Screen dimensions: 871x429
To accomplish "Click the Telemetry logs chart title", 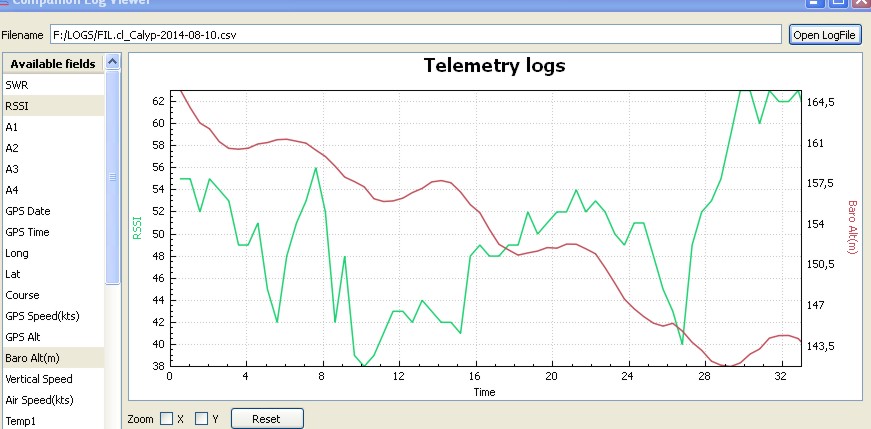I will pyautogui.click(x=494, y=67).
